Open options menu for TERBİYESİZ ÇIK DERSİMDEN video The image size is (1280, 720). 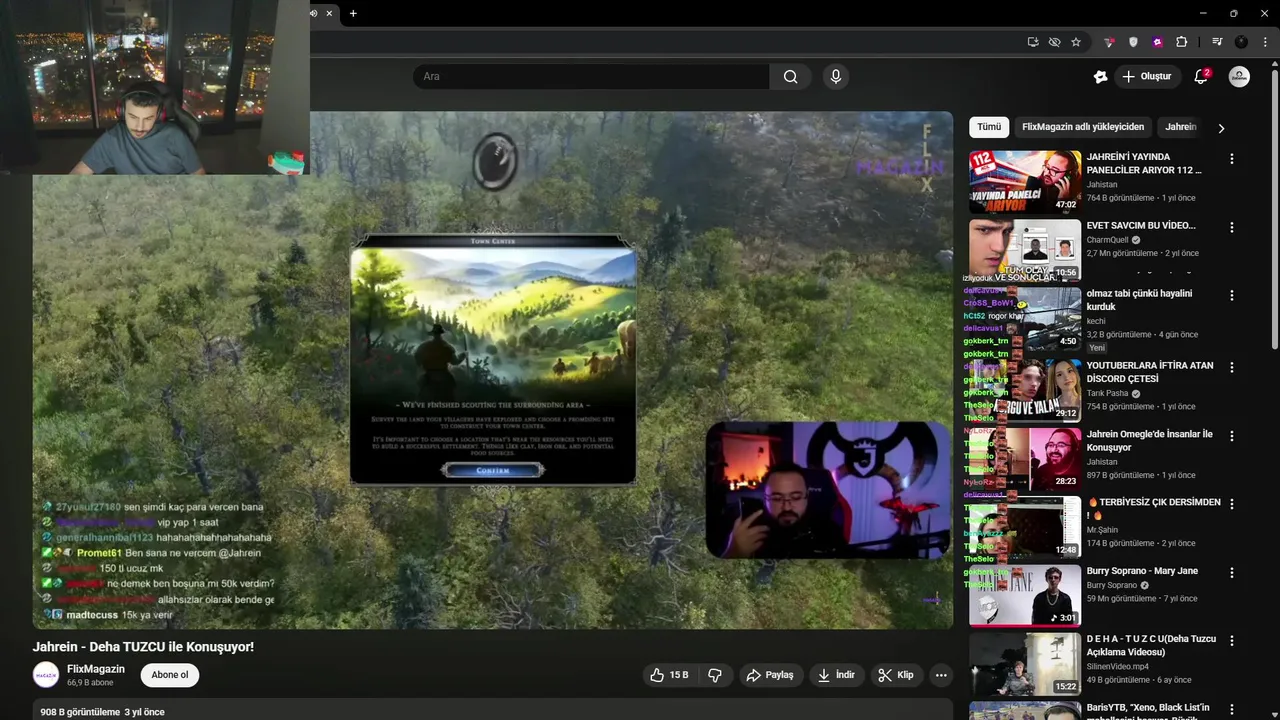(1231, 504)
